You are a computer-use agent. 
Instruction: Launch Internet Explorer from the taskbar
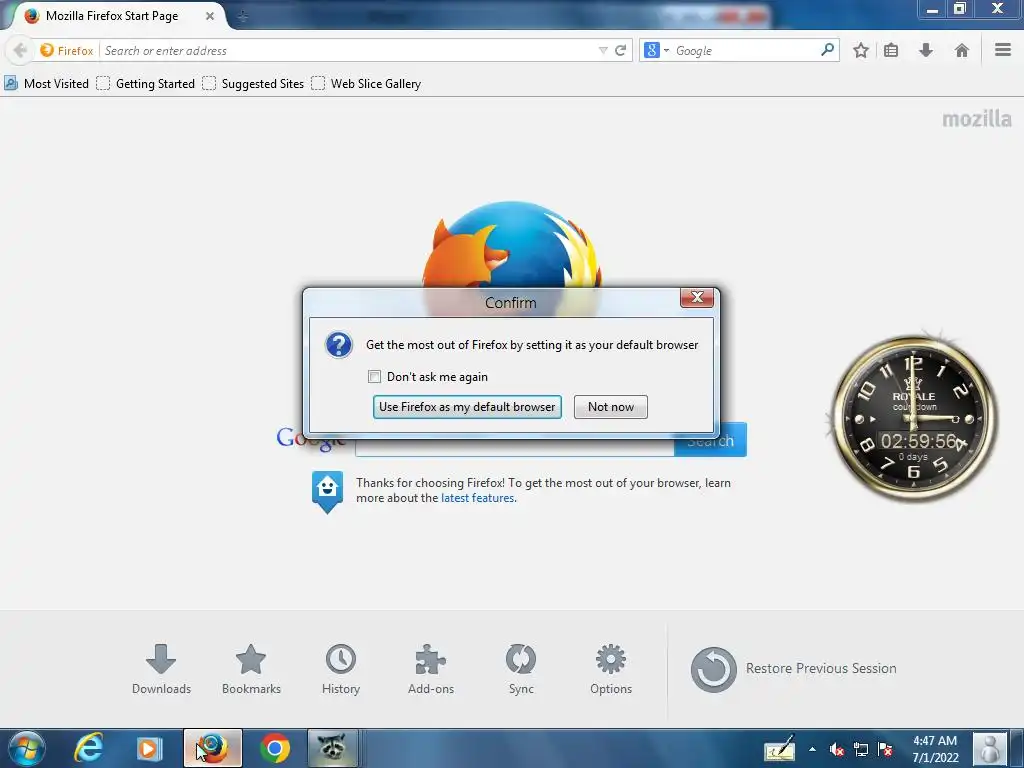point(88,748)
